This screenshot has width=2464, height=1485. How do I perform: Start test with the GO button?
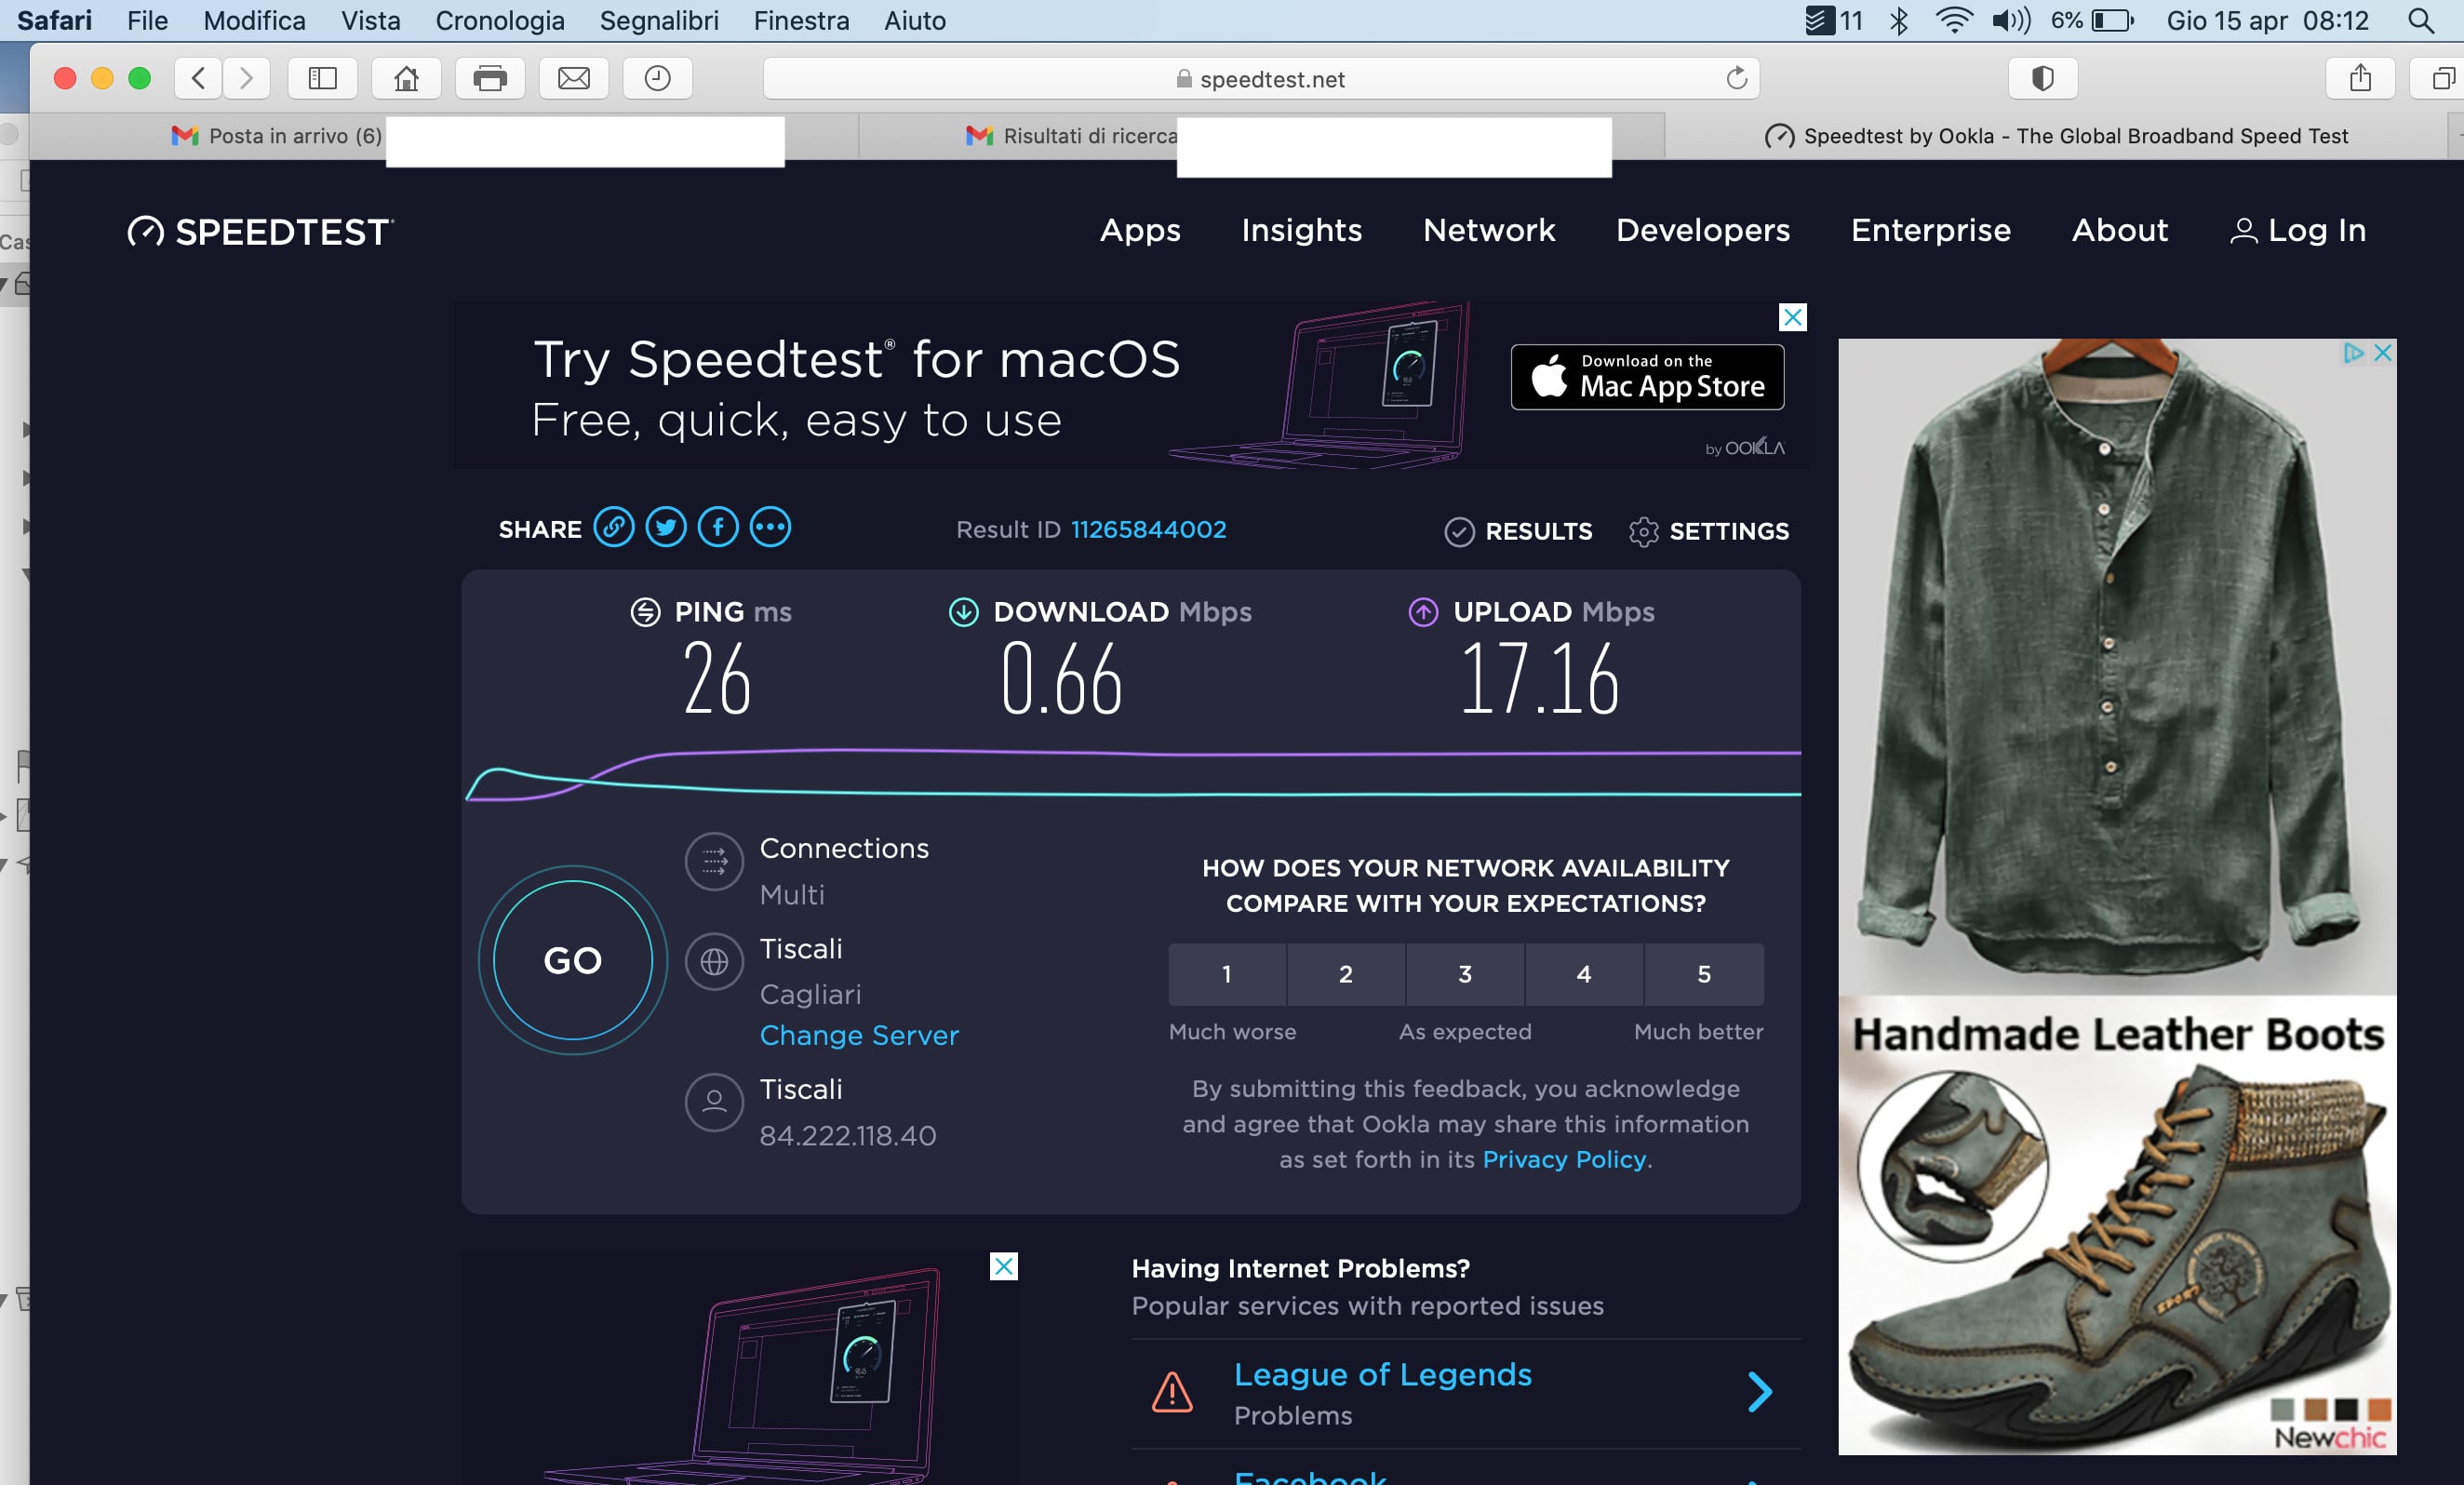(573, 960)
